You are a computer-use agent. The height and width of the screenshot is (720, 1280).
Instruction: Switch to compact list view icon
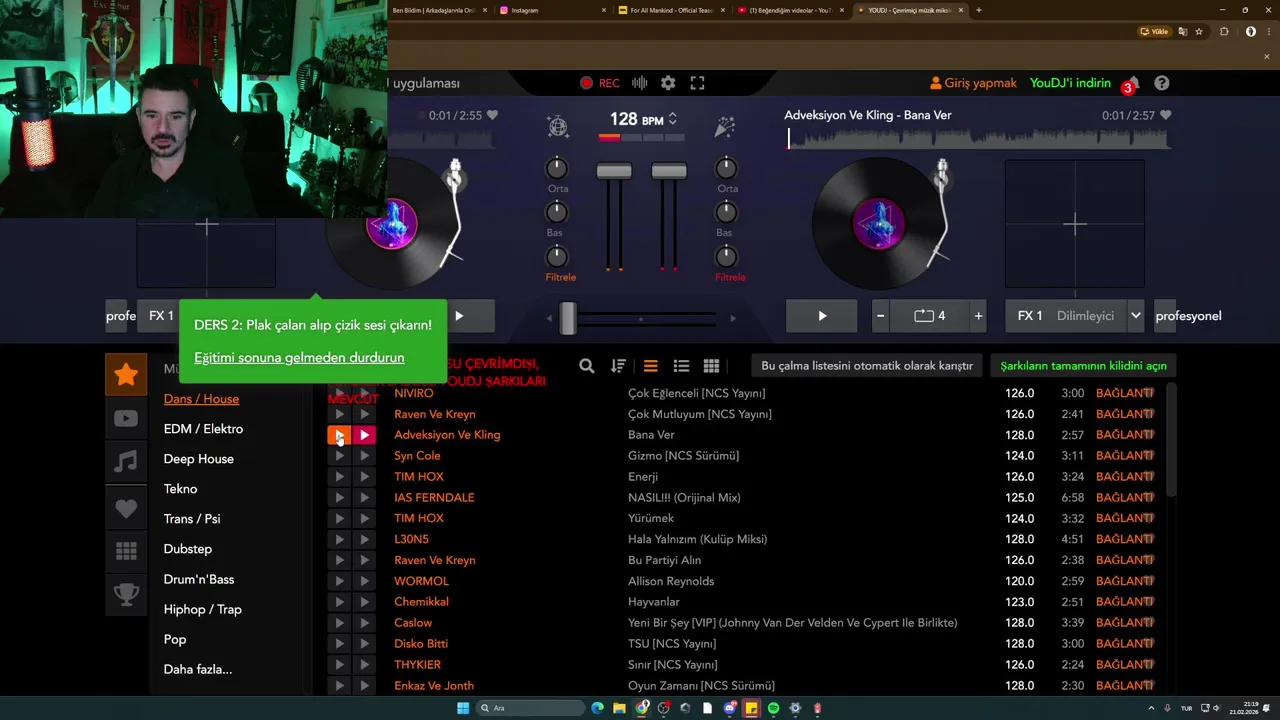pyautogui.click(x=651, y=366)
